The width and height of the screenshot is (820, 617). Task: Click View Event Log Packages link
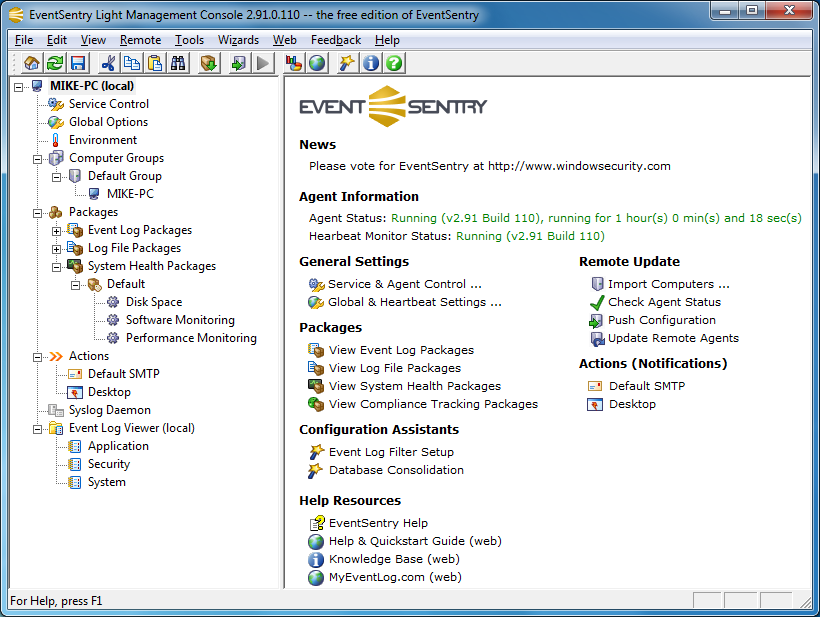401,350
